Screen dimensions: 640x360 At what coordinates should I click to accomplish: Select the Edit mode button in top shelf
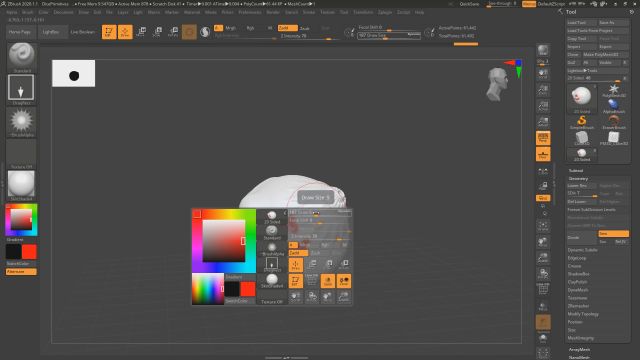point(109,32)
